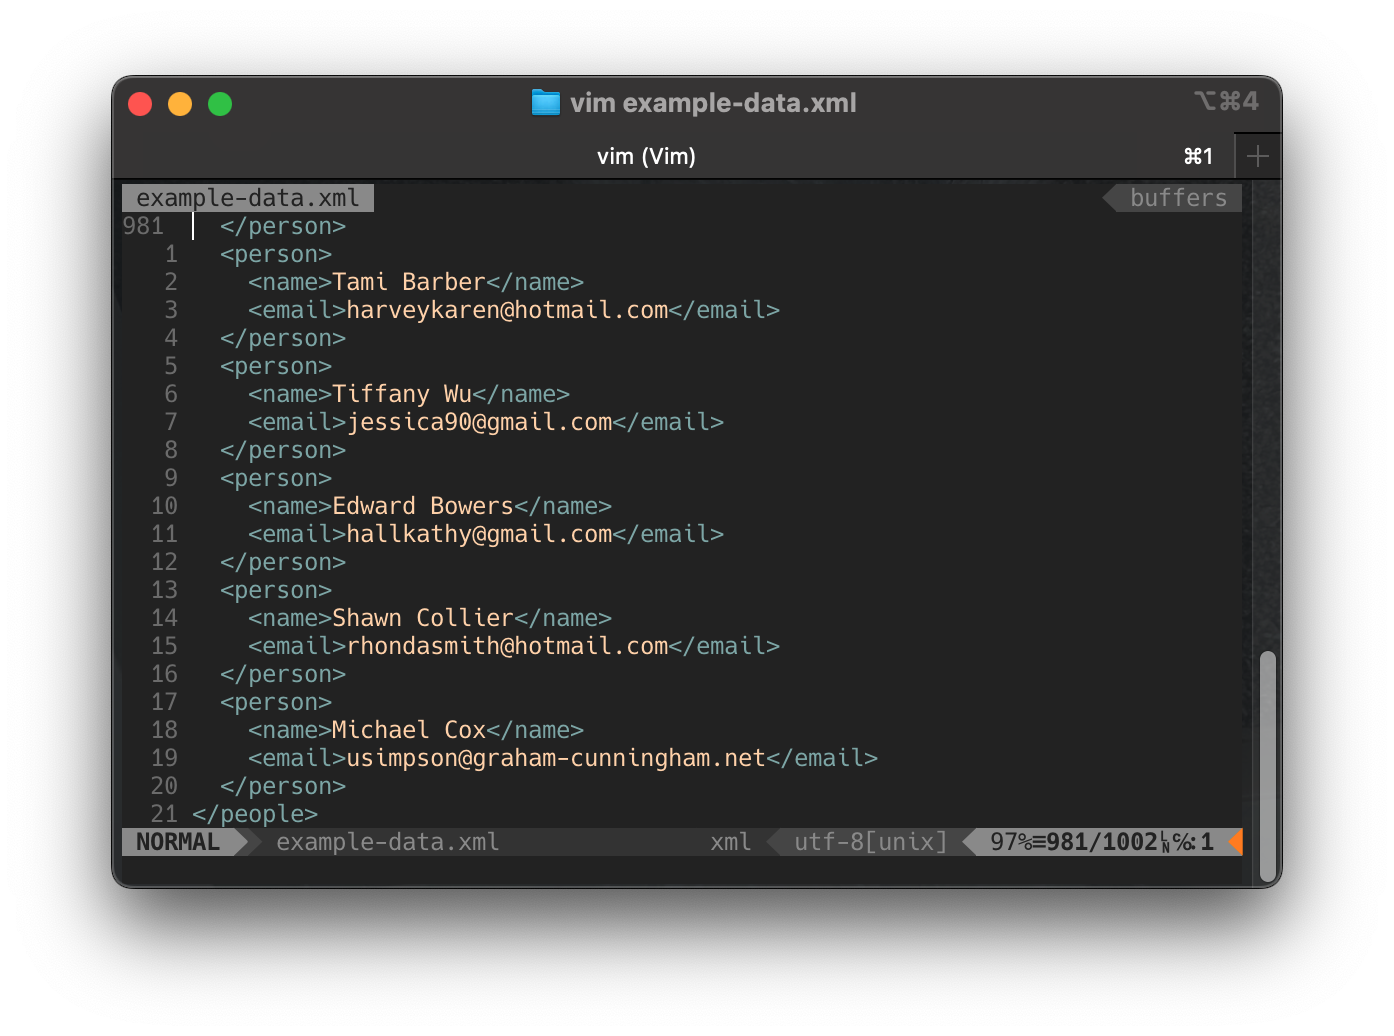This screenshot has width=1394, height=1036.
Task: Open the jessica90@gmail.com email link
Action: (x=479, y=422)
